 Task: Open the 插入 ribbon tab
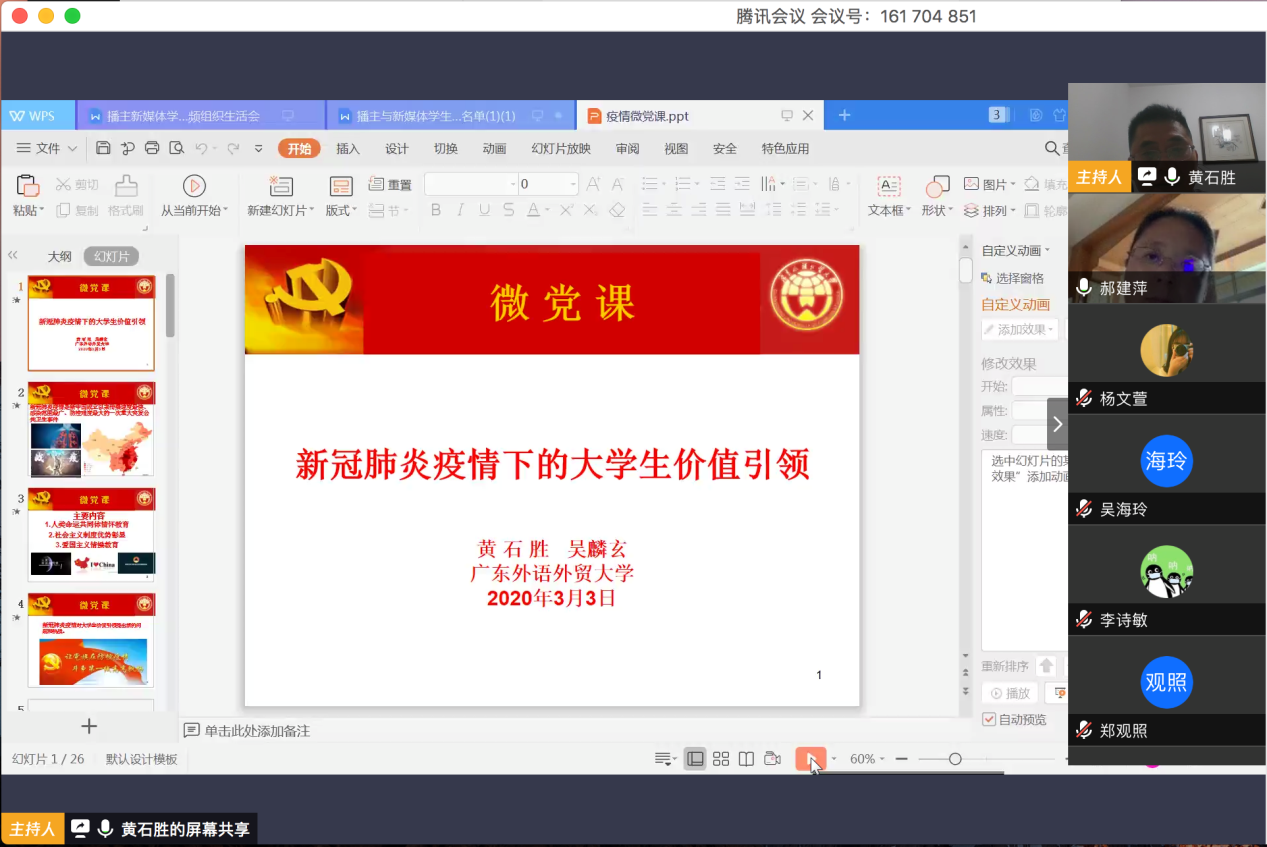[348, 149]
